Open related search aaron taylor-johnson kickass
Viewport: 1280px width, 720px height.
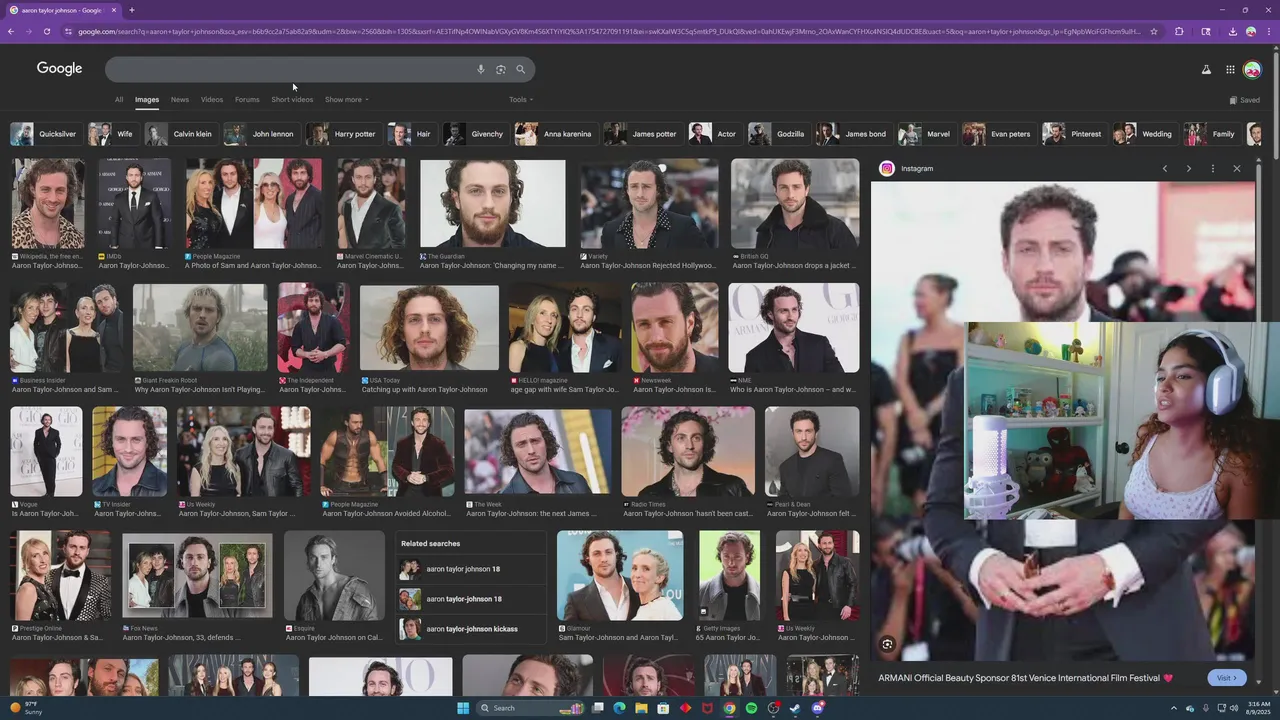(x=471, y=629)
